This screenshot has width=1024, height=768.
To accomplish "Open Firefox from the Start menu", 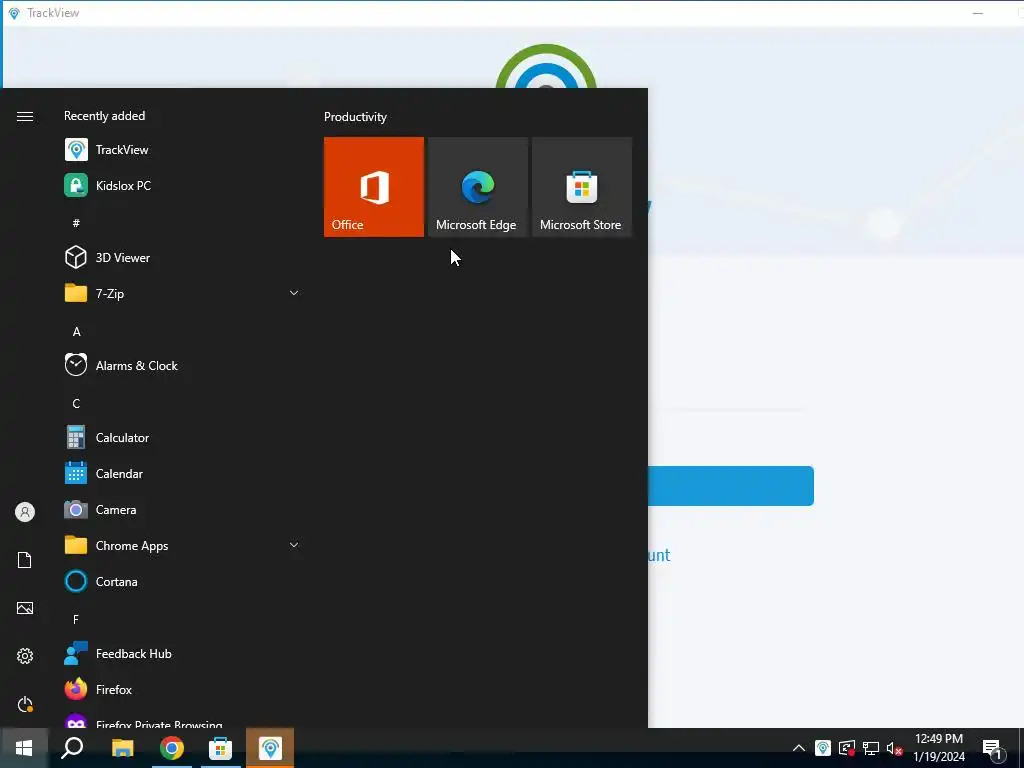I will click(182, 689).
